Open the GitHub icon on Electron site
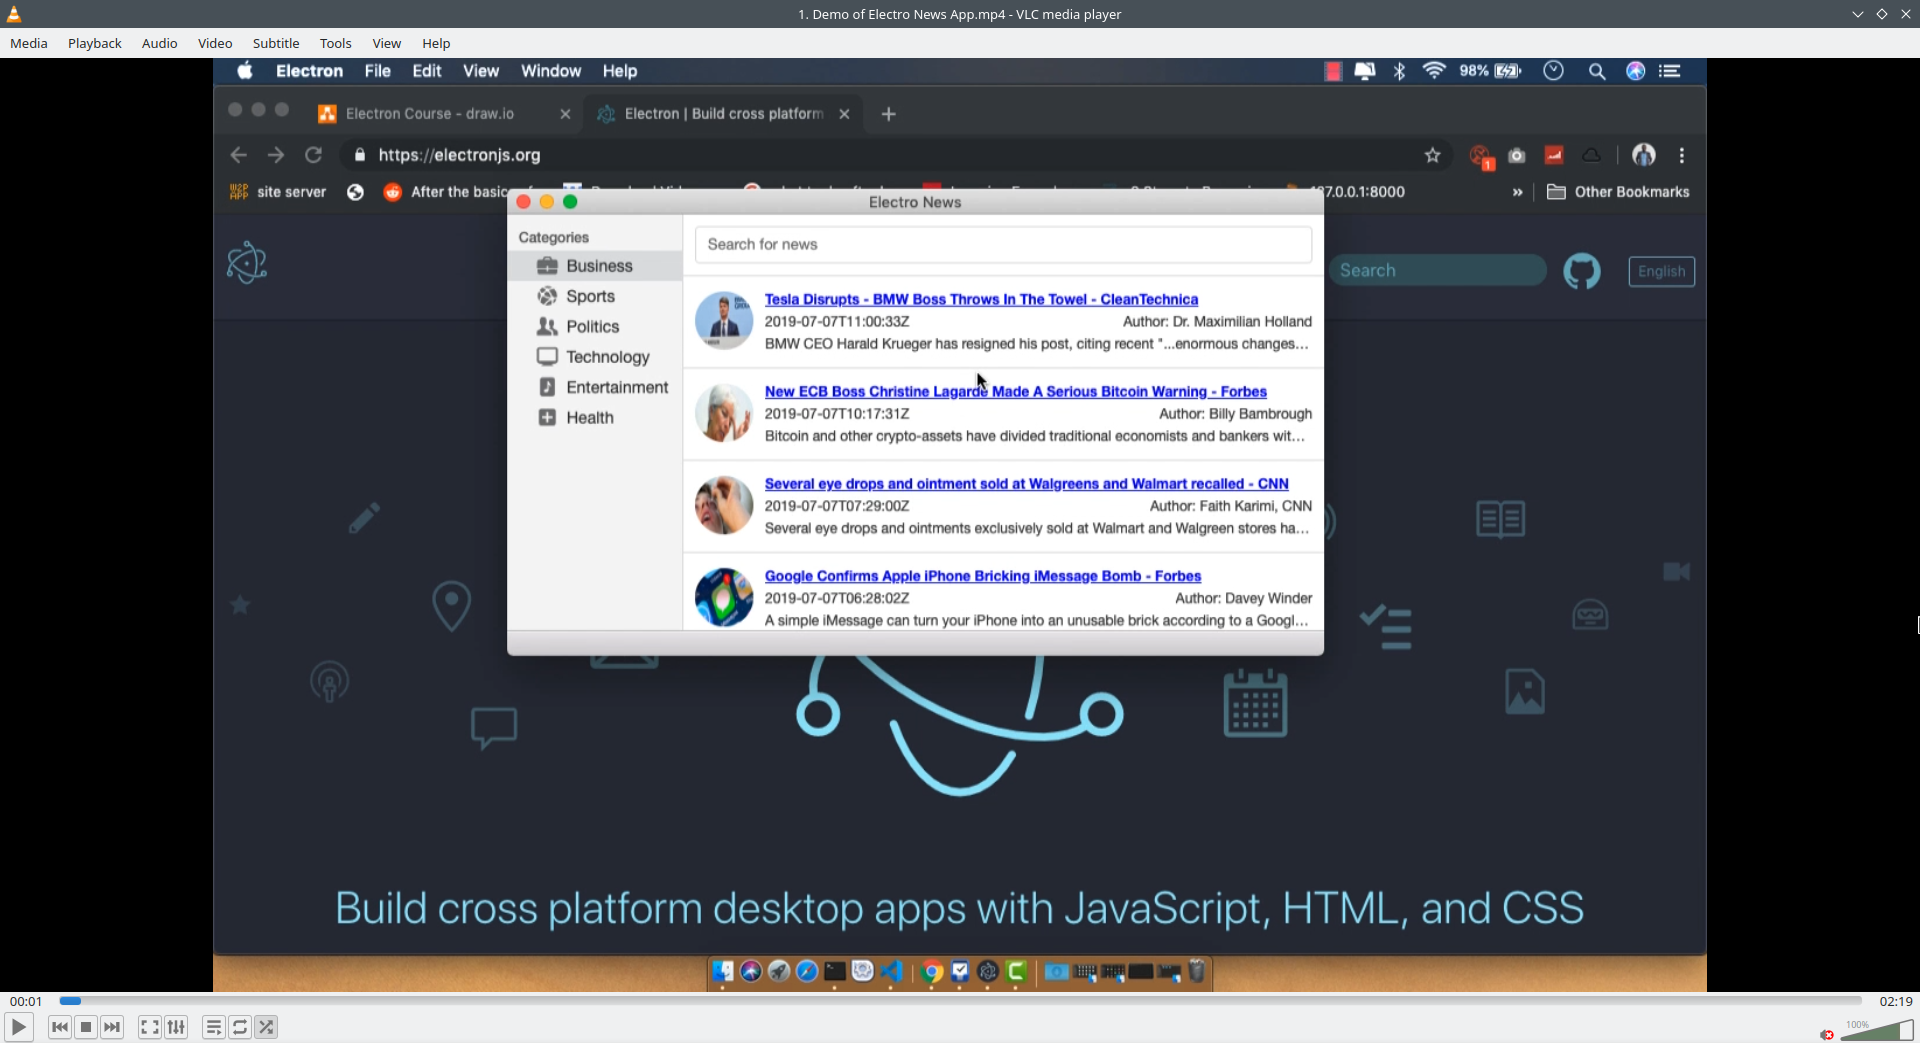The image size is (1920, 1043). coord(1582,271)
